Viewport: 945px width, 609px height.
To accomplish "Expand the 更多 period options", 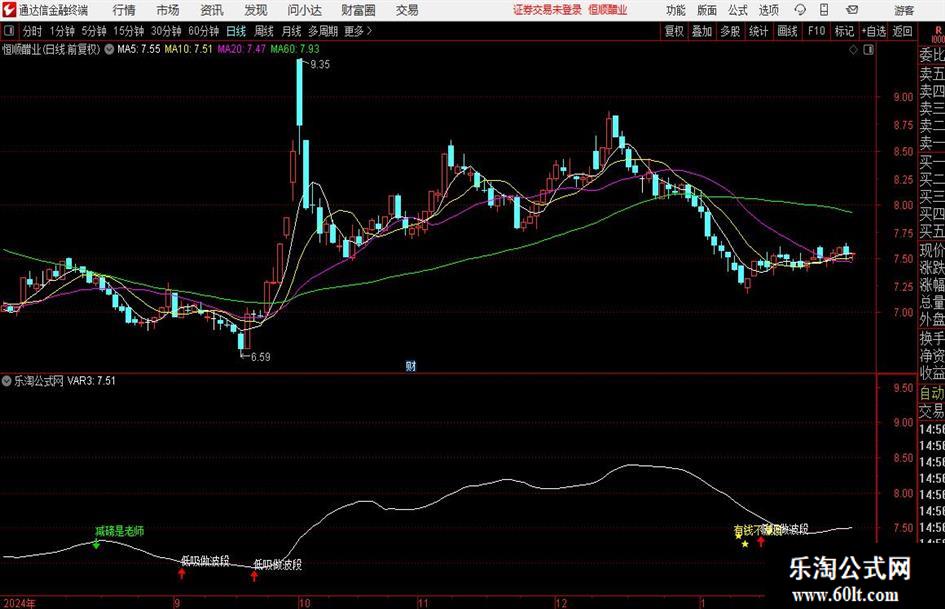I will pyautogui.click(x=358, y=31).
